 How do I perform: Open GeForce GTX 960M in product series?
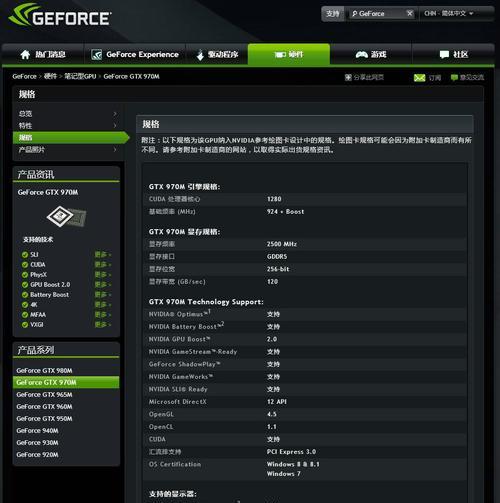[x=44, y=407]
